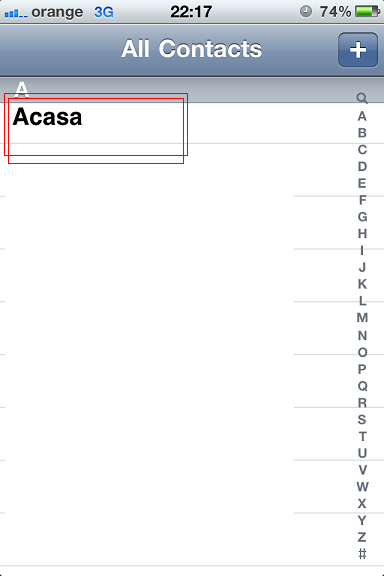The width and height of the screenshot is (384, 576).
Task: Tap the search magnifier in index
Action: coord(362,98)
